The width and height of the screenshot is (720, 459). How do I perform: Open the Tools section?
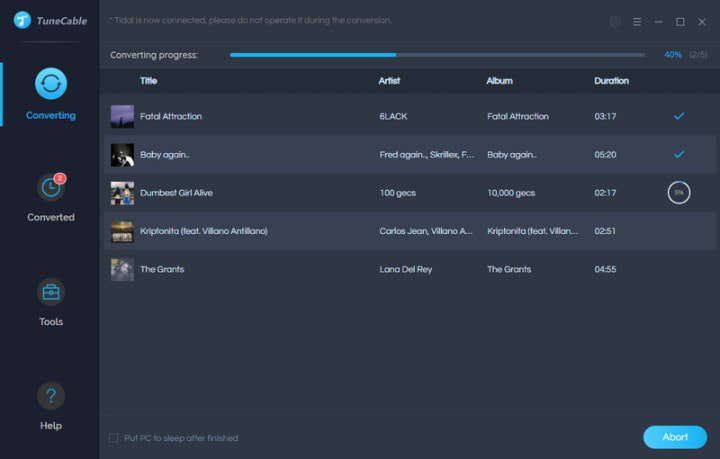[x=51, y=302]
